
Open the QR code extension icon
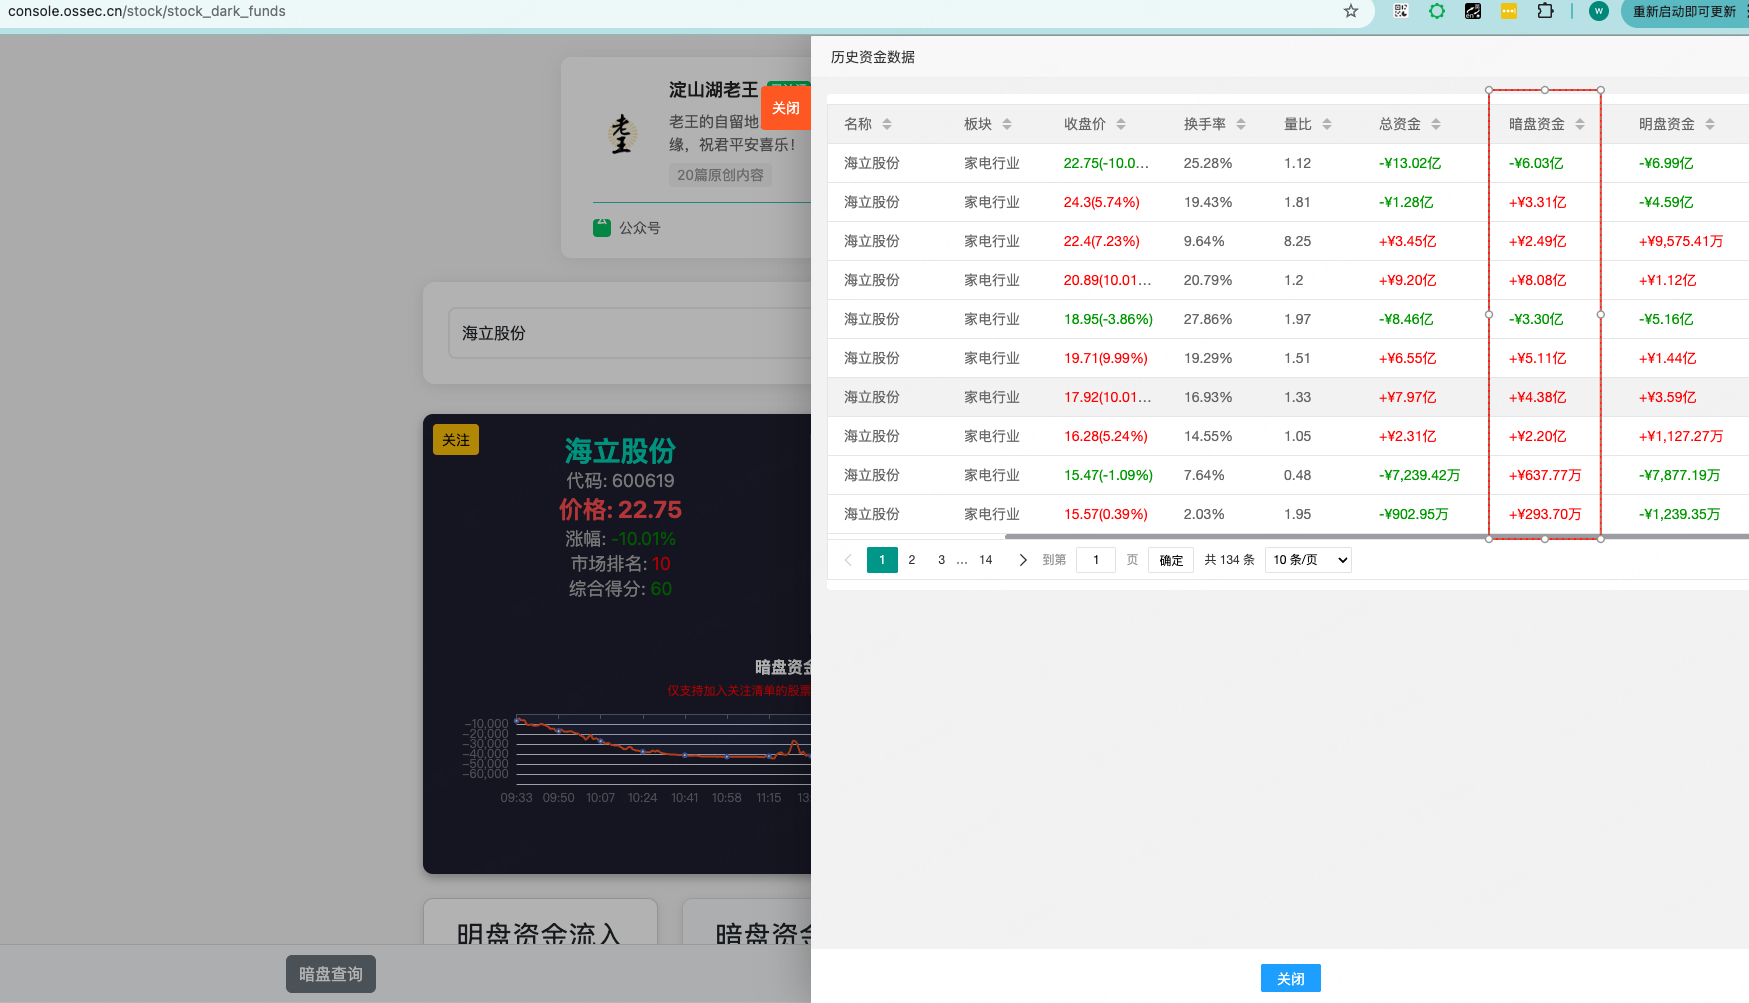tap(1401, 11)
